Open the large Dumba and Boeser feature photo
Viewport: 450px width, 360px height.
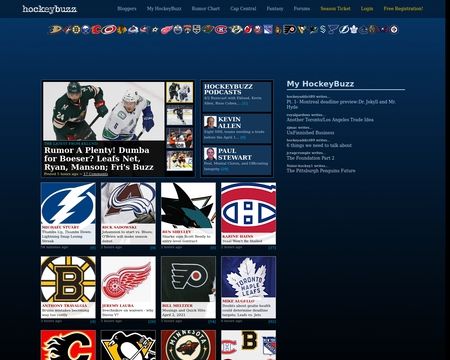pyautogui.click(x=104, y=111)
